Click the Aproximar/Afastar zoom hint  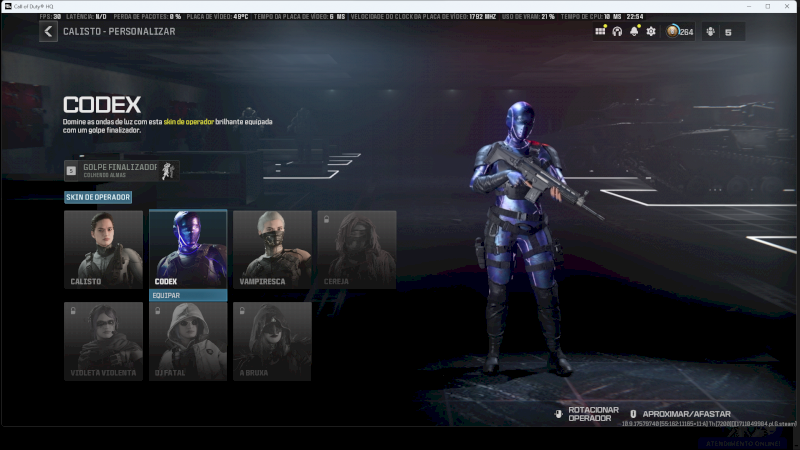click(x=681, y=414)
